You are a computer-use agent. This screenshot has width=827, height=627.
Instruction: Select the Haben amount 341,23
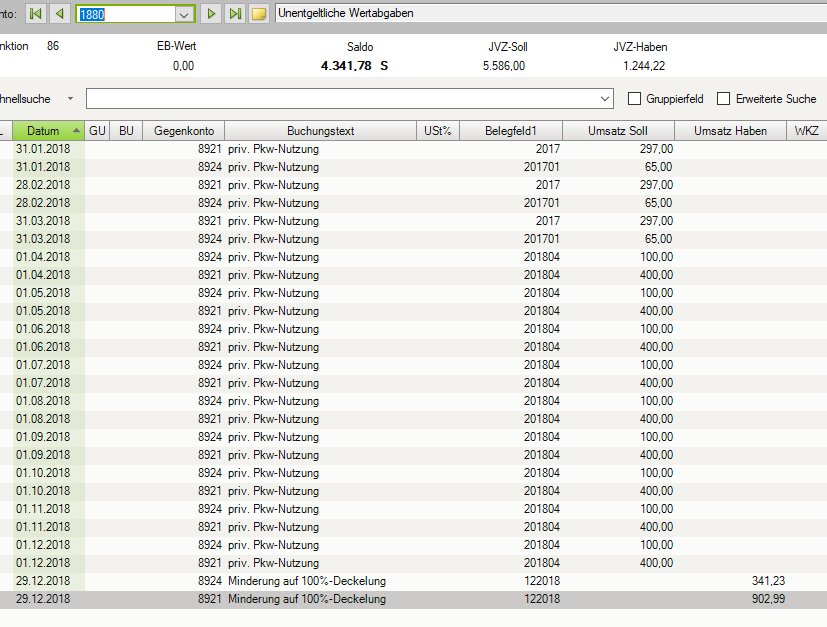pyautogui.click(x=768, y=581)
